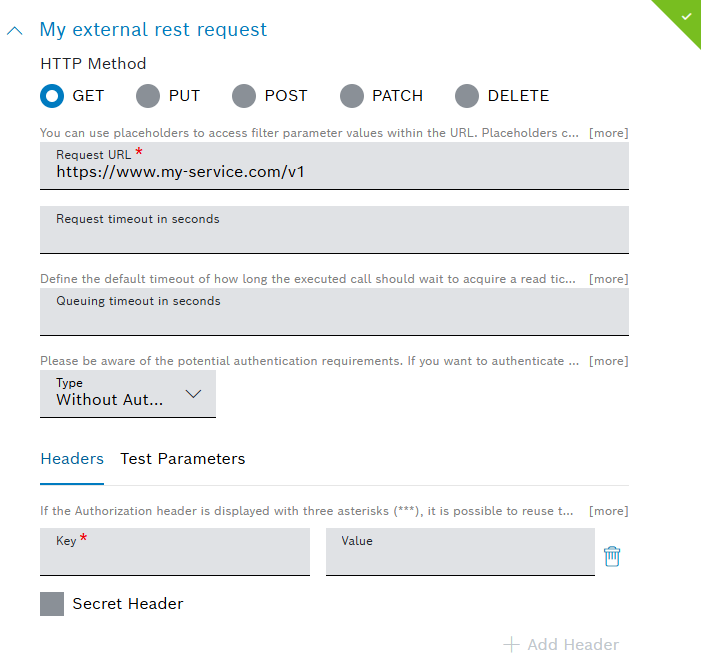Focus the Request URL field
Image resolution: width=704 pixels, height=662 pixels.
point(334,172)
